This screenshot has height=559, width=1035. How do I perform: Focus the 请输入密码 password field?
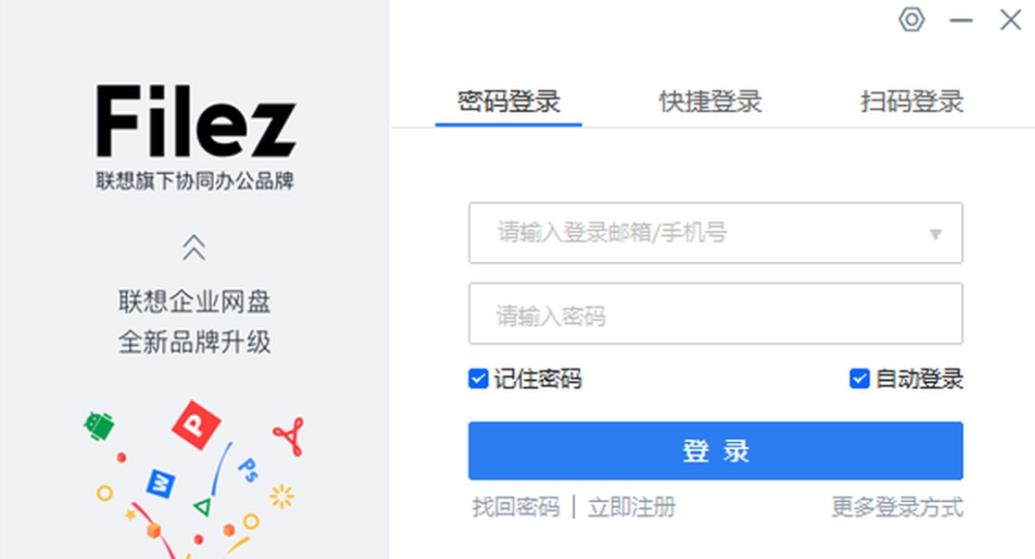tap(715, 316)
